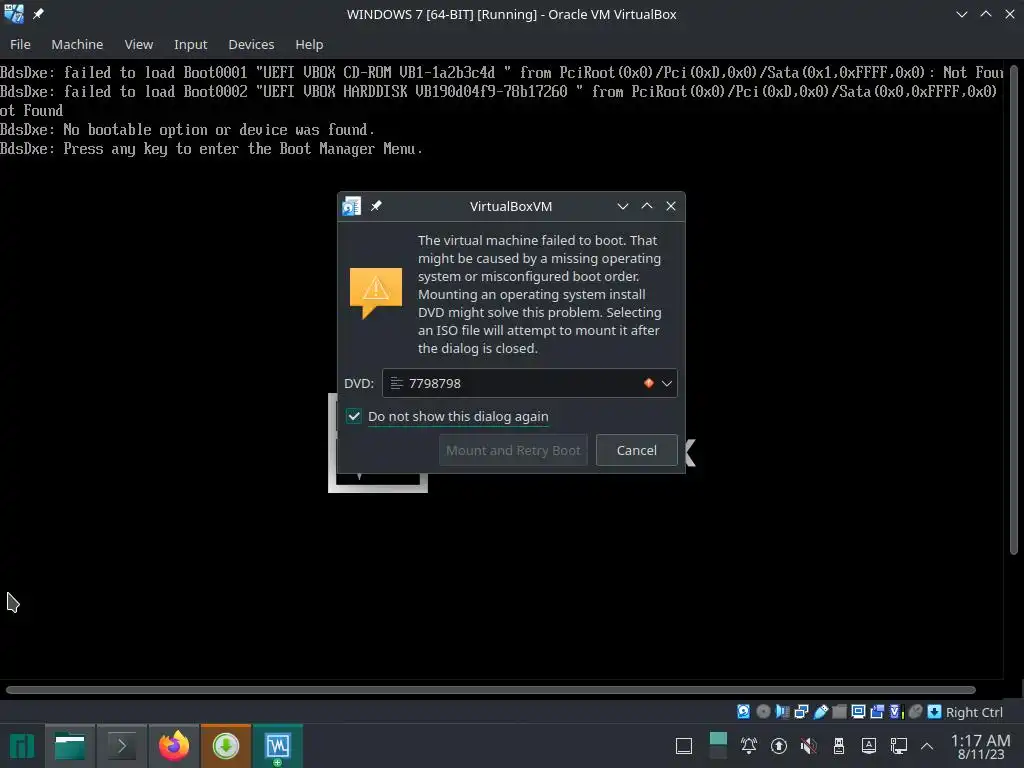
Task: Uncheck 'Do not show this dialog again'
Action: 353,416
